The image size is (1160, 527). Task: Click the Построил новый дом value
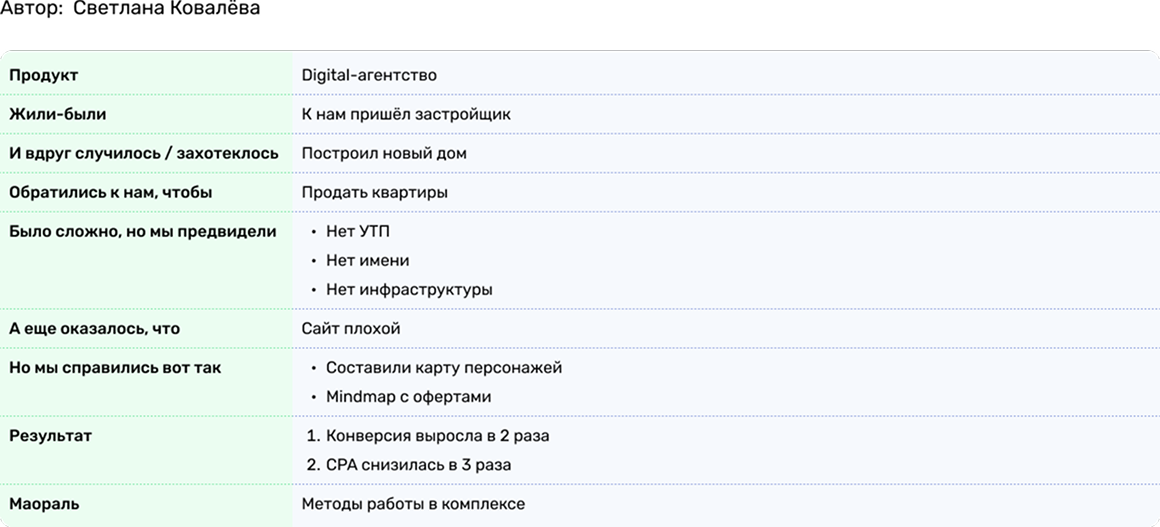click(x=384, y=153)
